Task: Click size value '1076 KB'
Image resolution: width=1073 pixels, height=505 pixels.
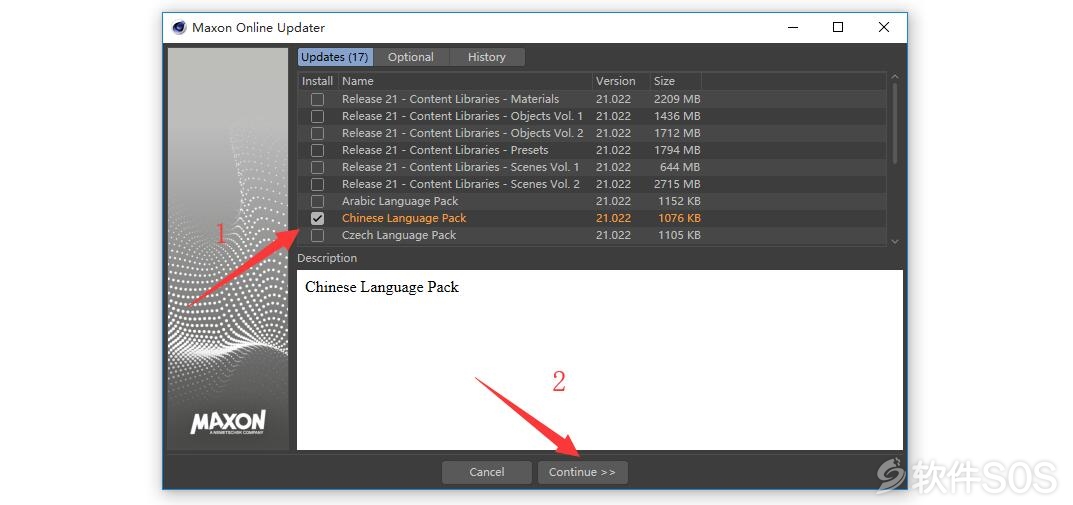Action: [x=679, y=218]
